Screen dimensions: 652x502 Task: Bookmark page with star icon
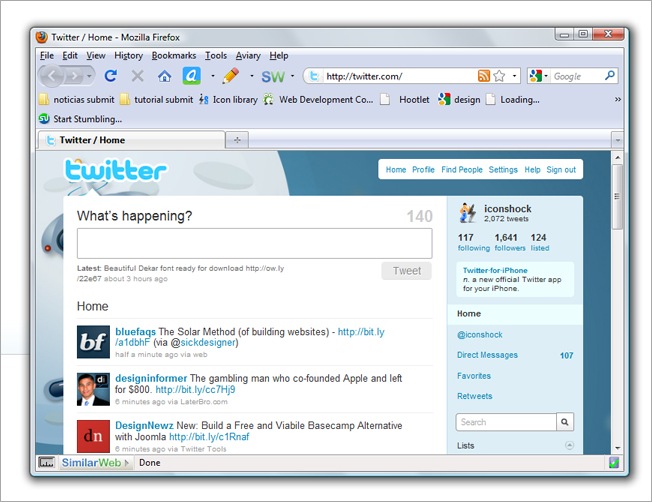pos(499,76)
